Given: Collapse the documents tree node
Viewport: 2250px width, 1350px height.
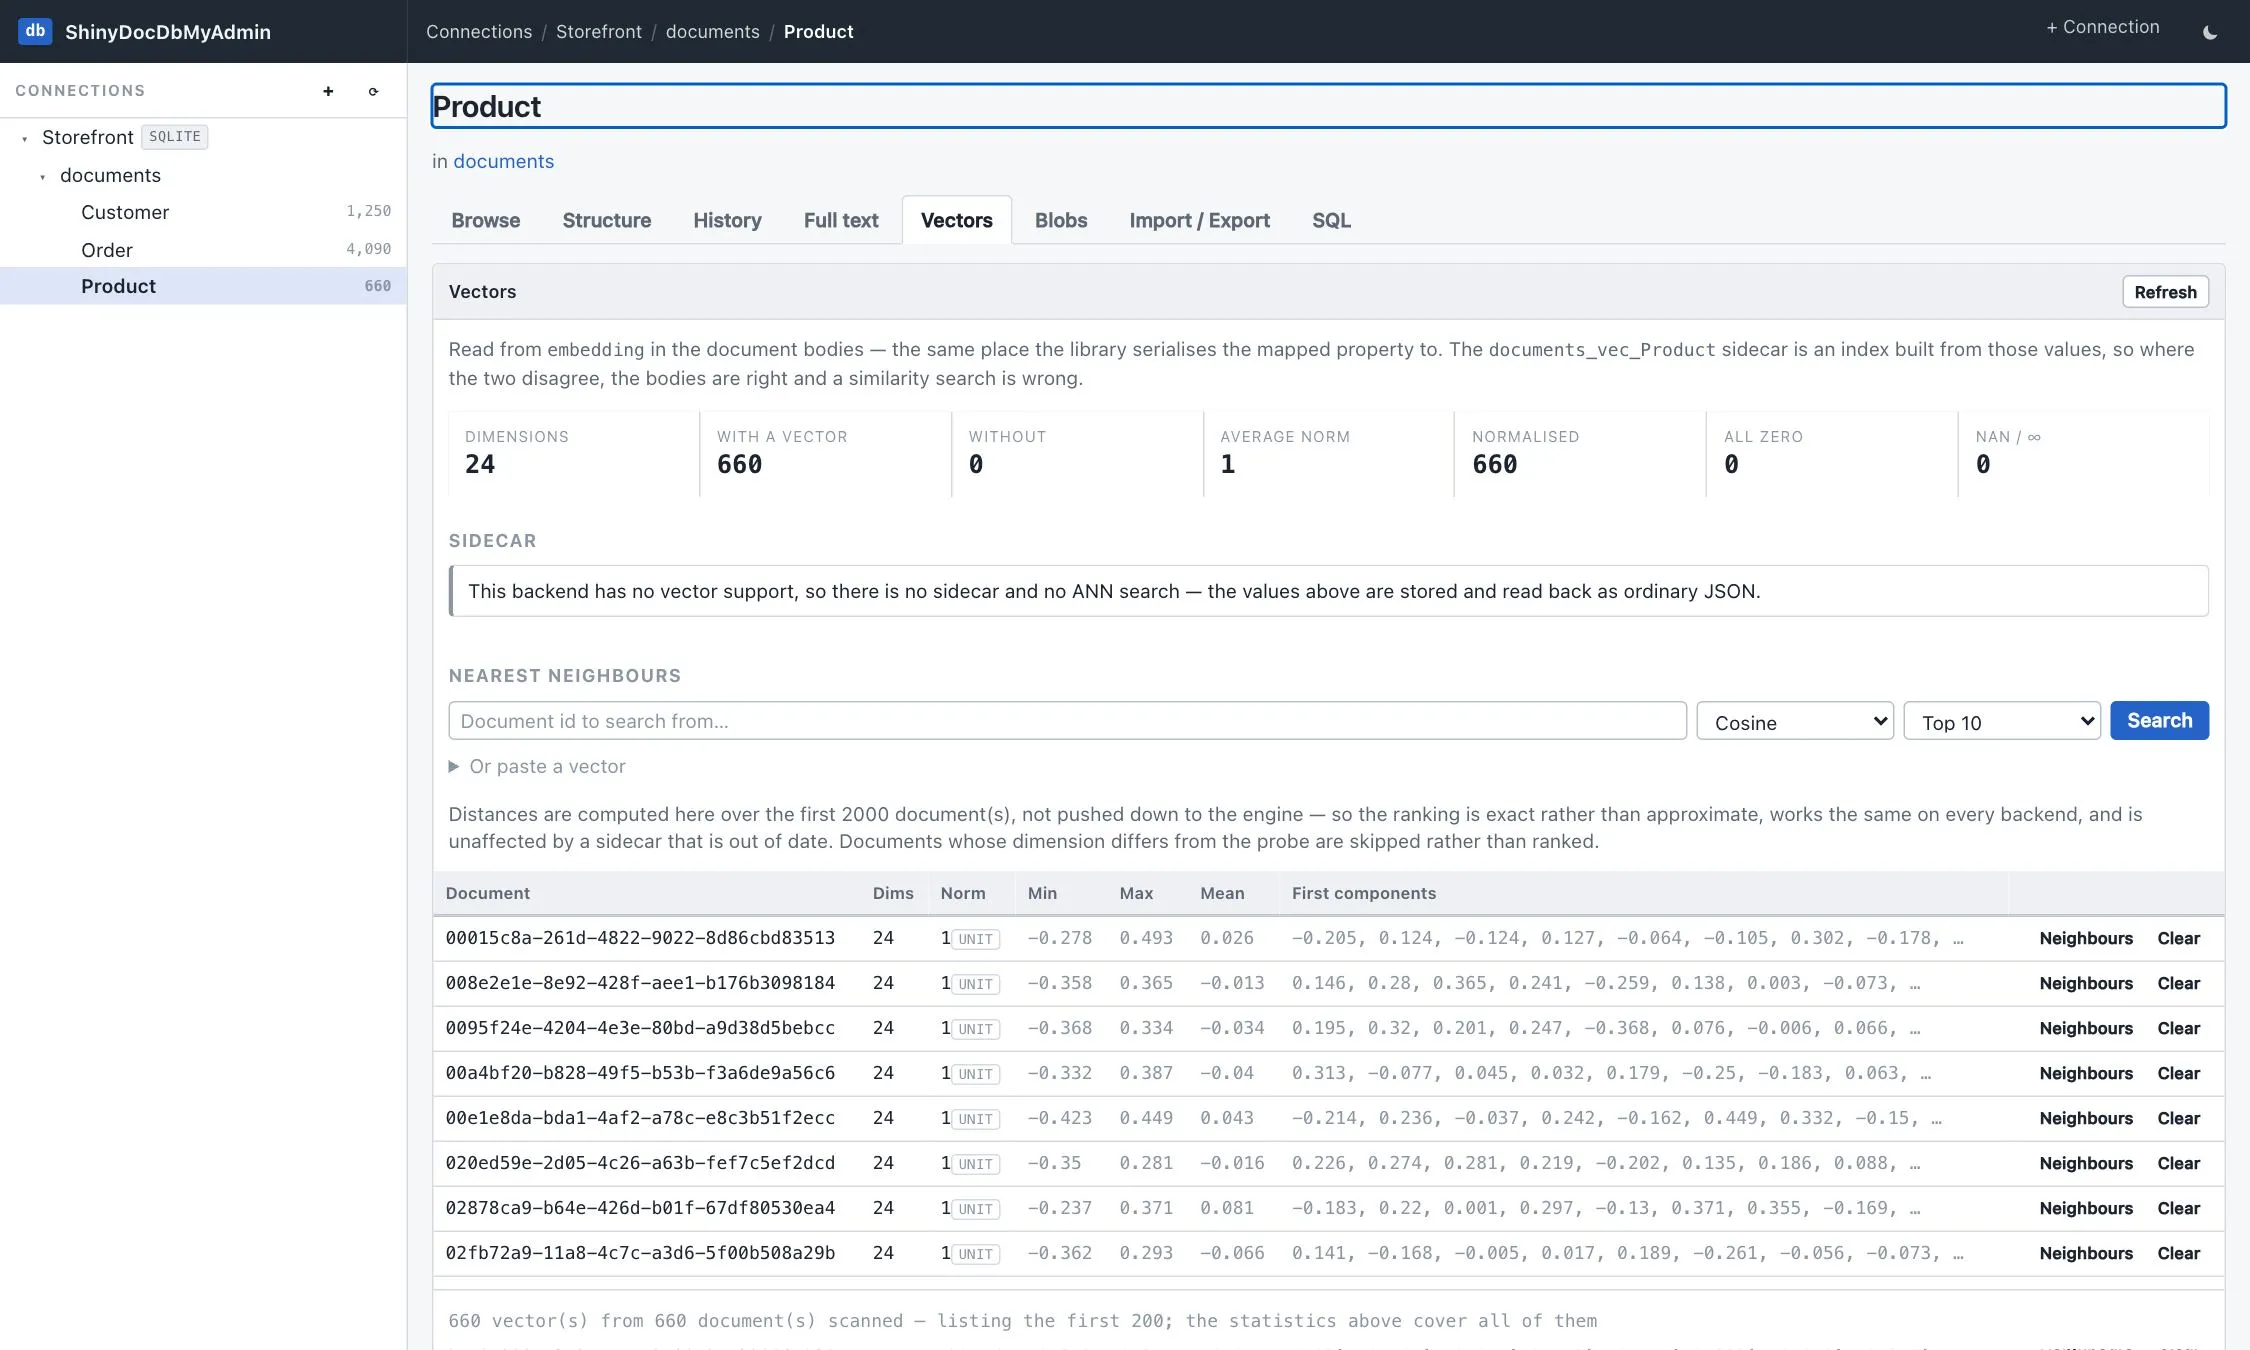Looking at the screenshot, I should coord(43,177).
